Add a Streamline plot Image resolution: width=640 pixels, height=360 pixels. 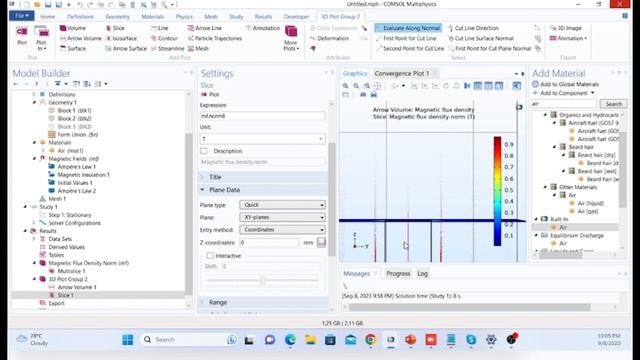167,49
